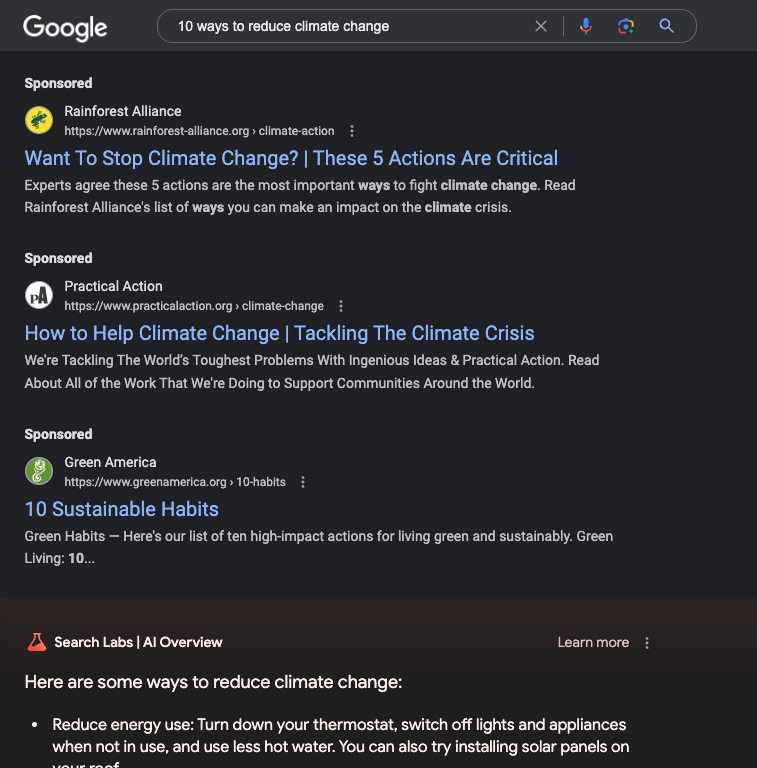757x768 pixels.
Task: Click the Search Labs flask icon
Action: [37, 642]
